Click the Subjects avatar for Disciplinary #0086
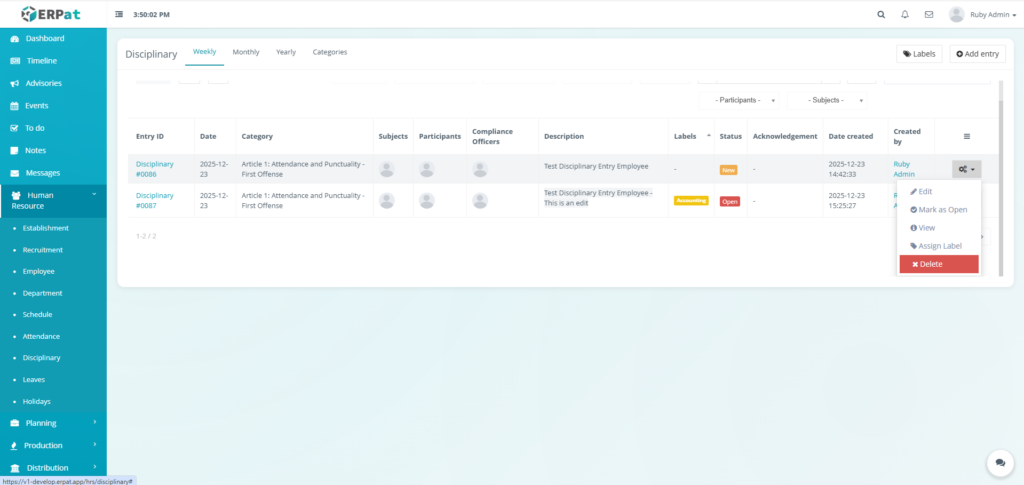The width and height of the screenshot is (1024, 485). (386, 169)
